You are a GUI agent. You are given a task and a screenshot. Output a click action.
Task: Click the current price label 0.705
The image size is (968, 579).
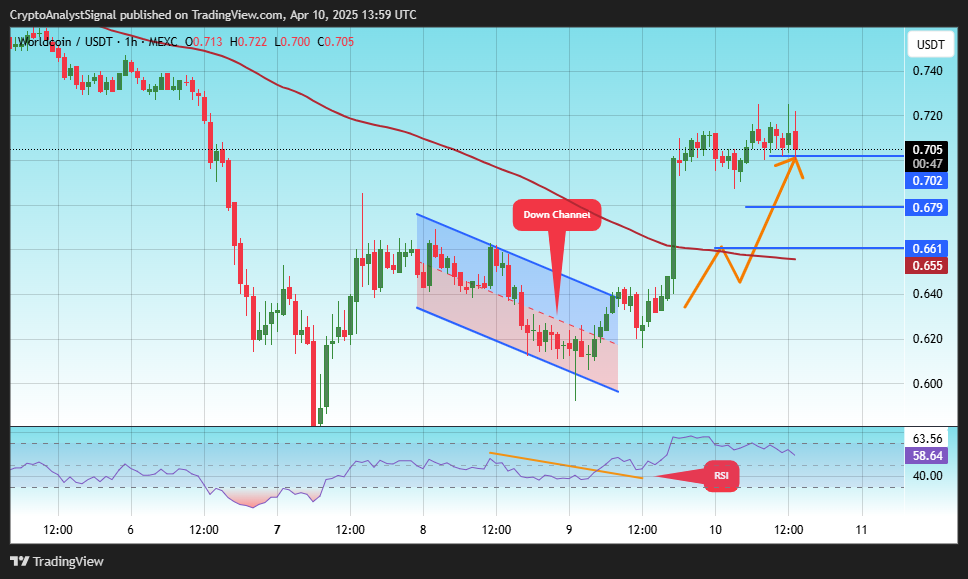(x=927, y=149)
